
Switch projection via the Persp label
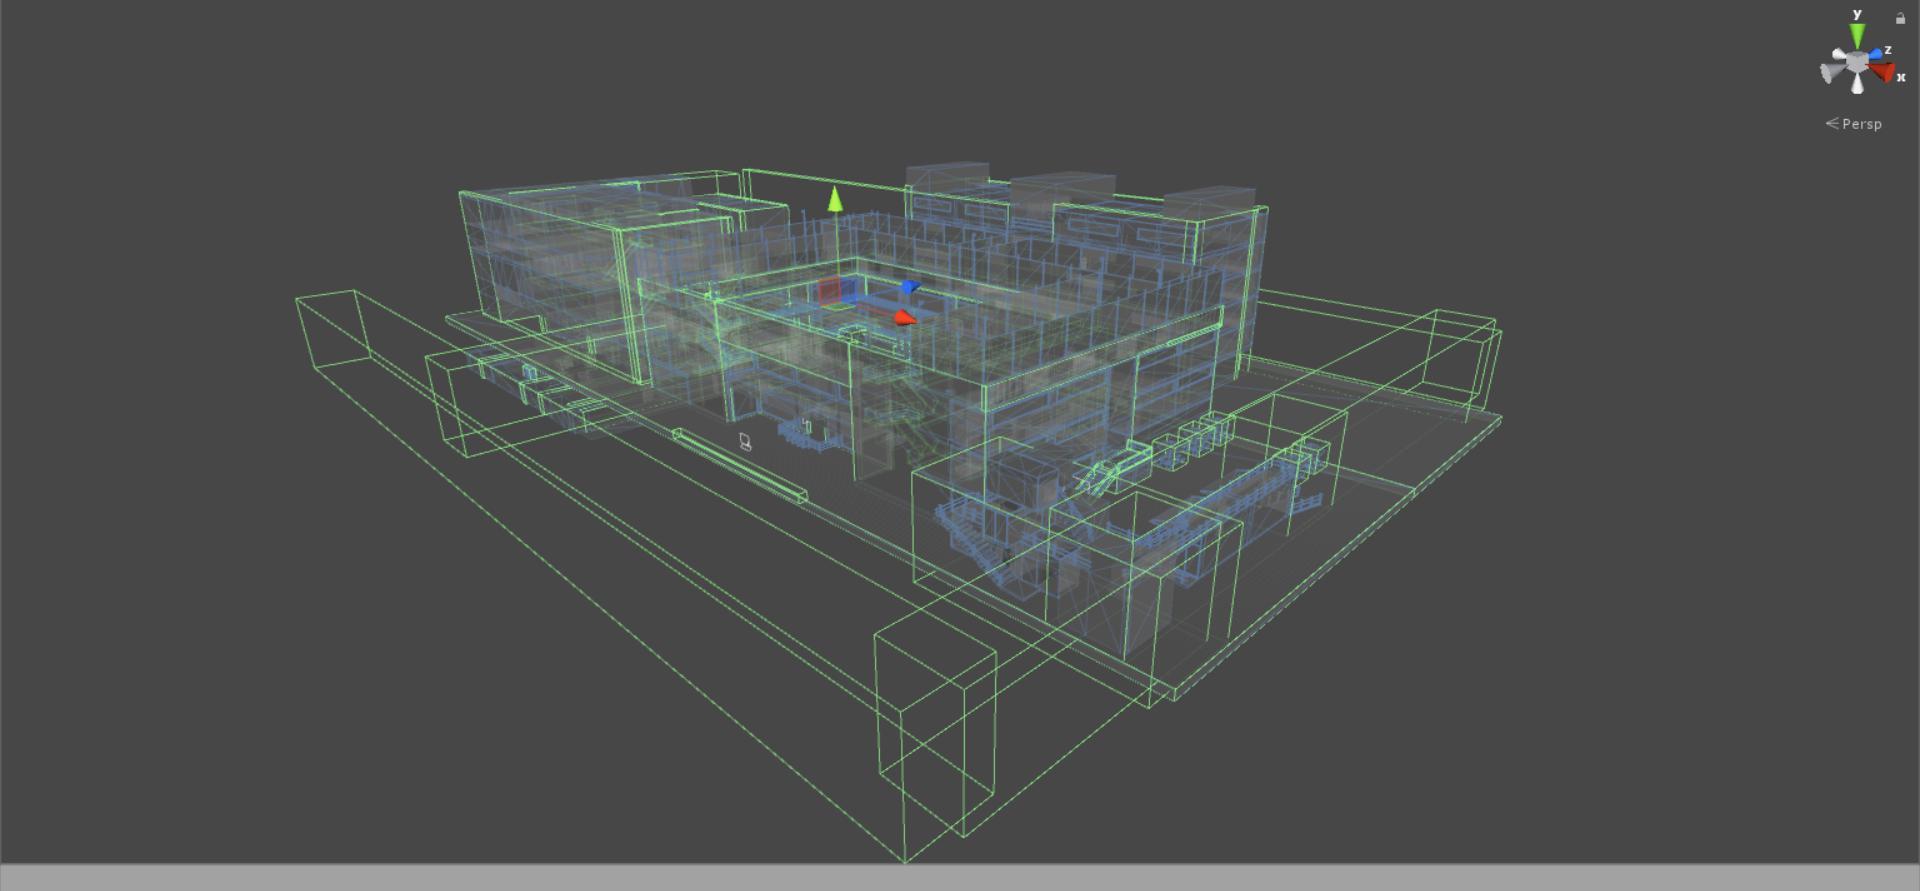tap(1860, 124)
